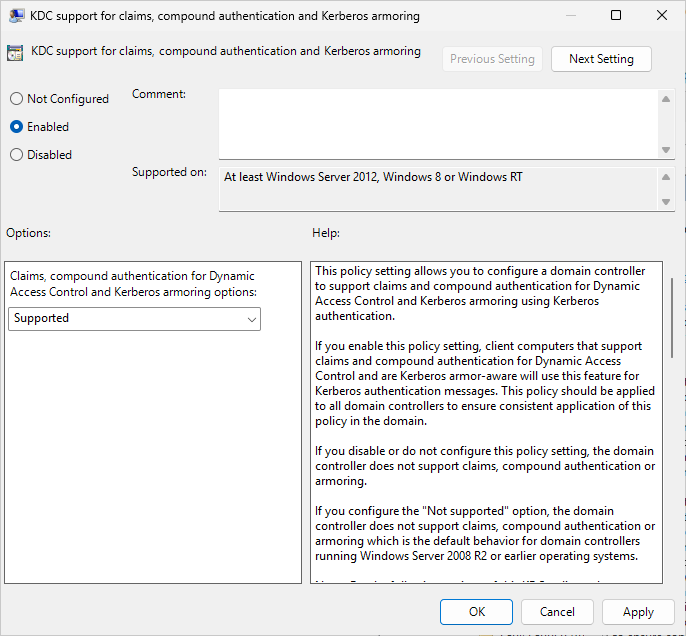Screen dimensions: 686x636
Task: Click the 'If you configure the "Not supported"' paragraph
Action: [x=485, y=533]
